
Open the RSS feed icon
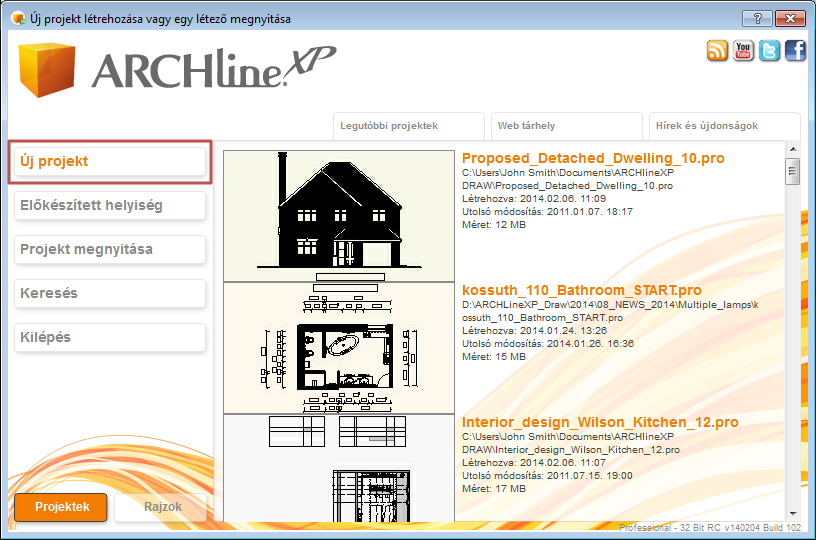point(717,50)
